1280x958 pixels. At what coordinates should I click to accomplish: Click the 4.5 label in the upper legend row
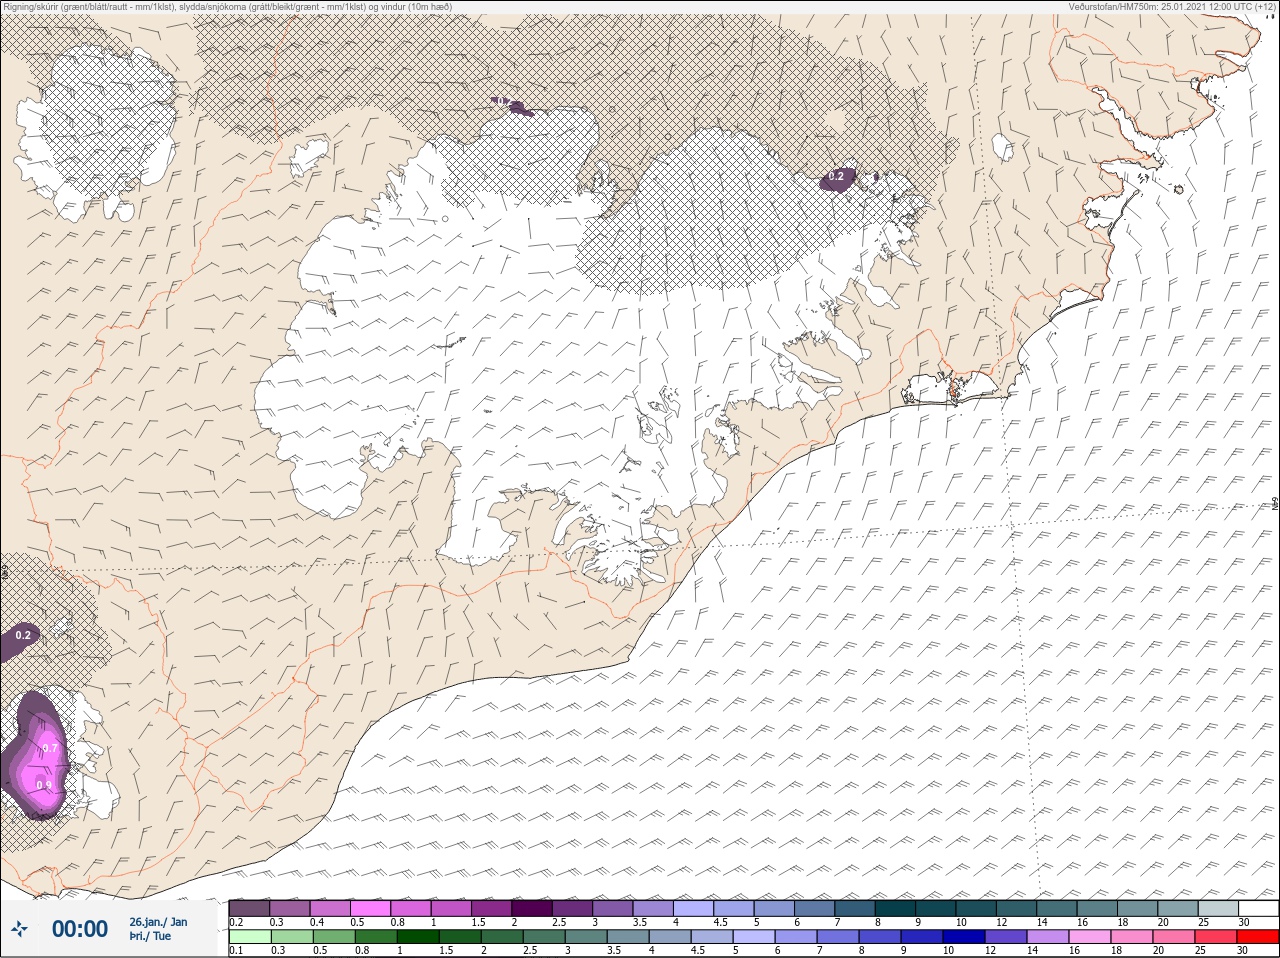click(720, 922)
